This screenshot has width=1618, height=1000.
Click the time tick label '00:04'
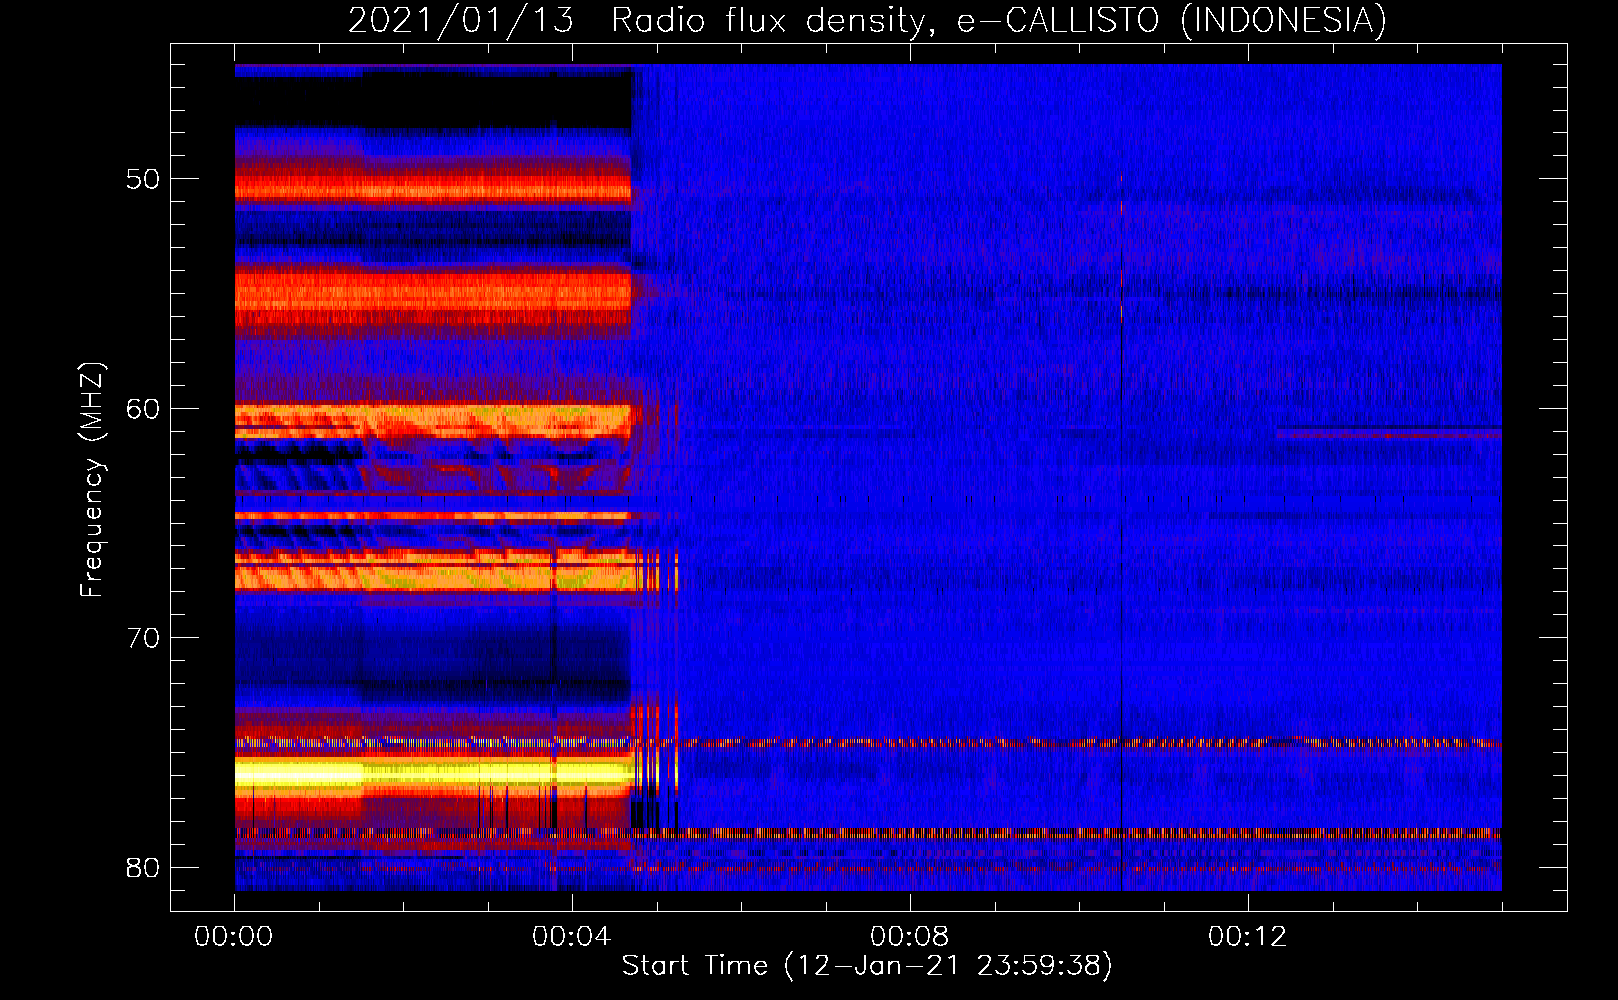(571, 936)
